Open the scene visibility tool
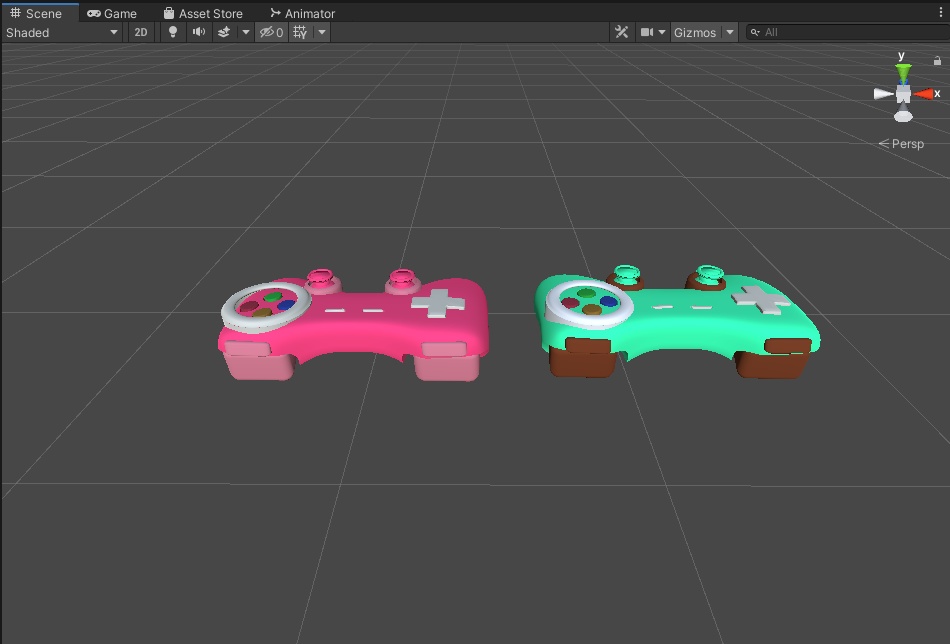This screenshot has width=950, height=644. [268, 32]
